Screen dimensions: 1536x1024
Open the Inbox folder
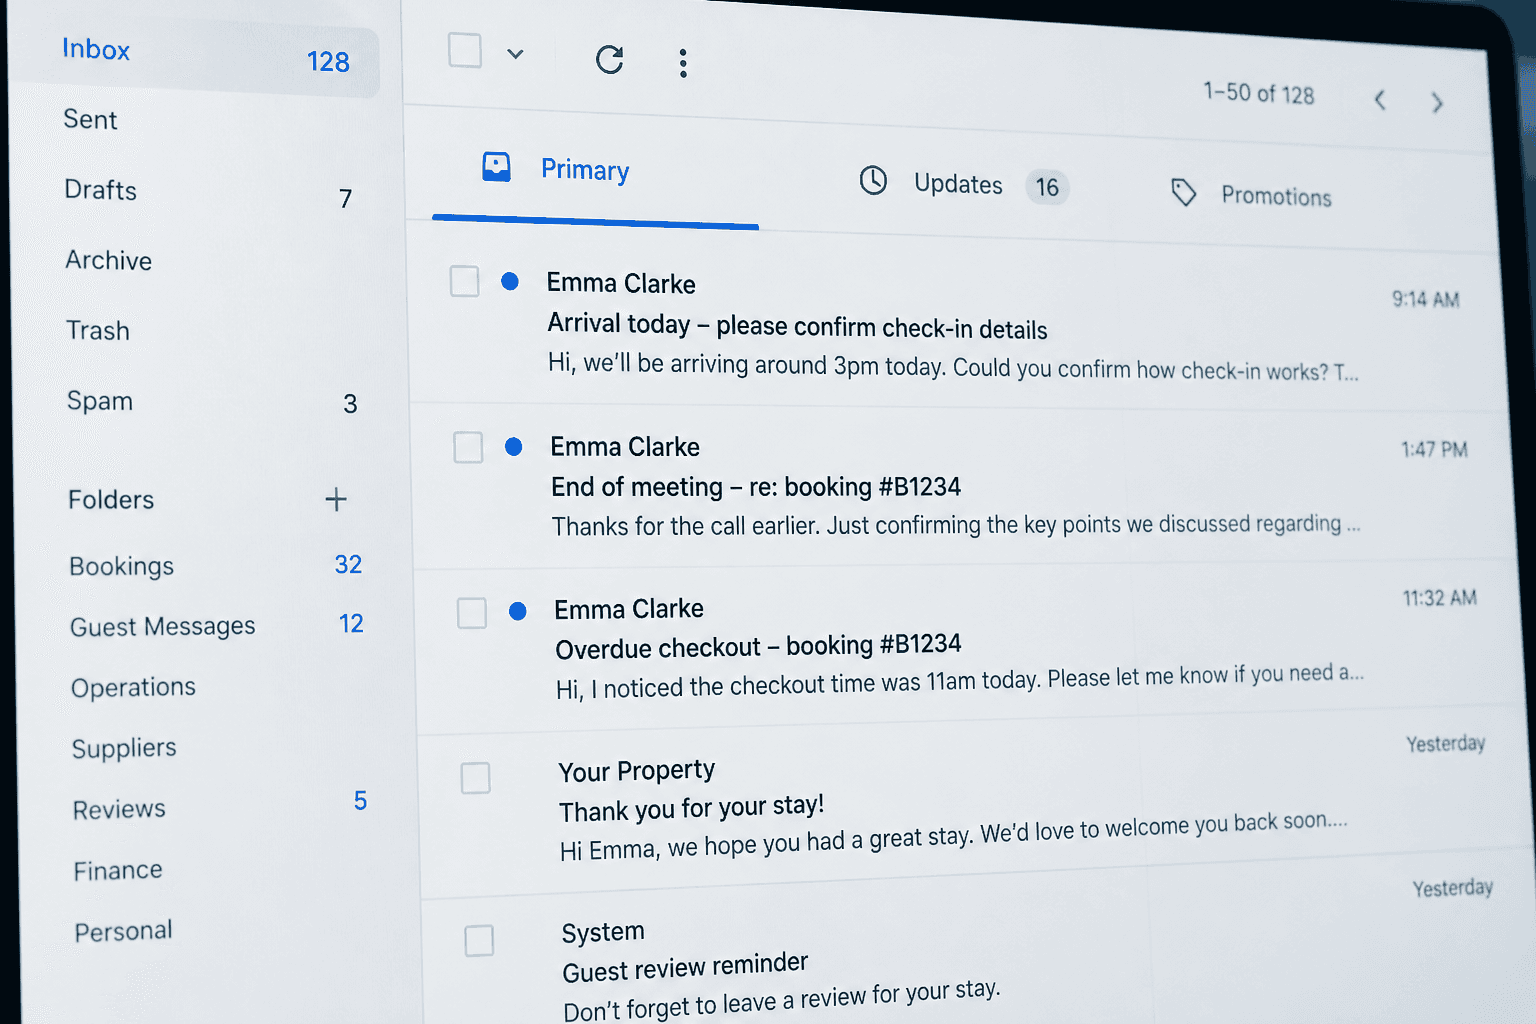(195, 55)
